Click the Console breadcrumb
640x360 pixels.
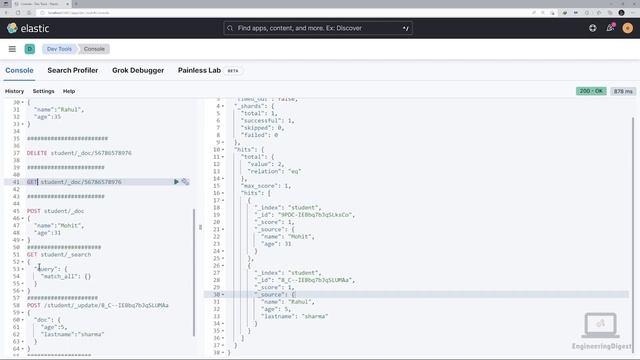coord(94,49)
